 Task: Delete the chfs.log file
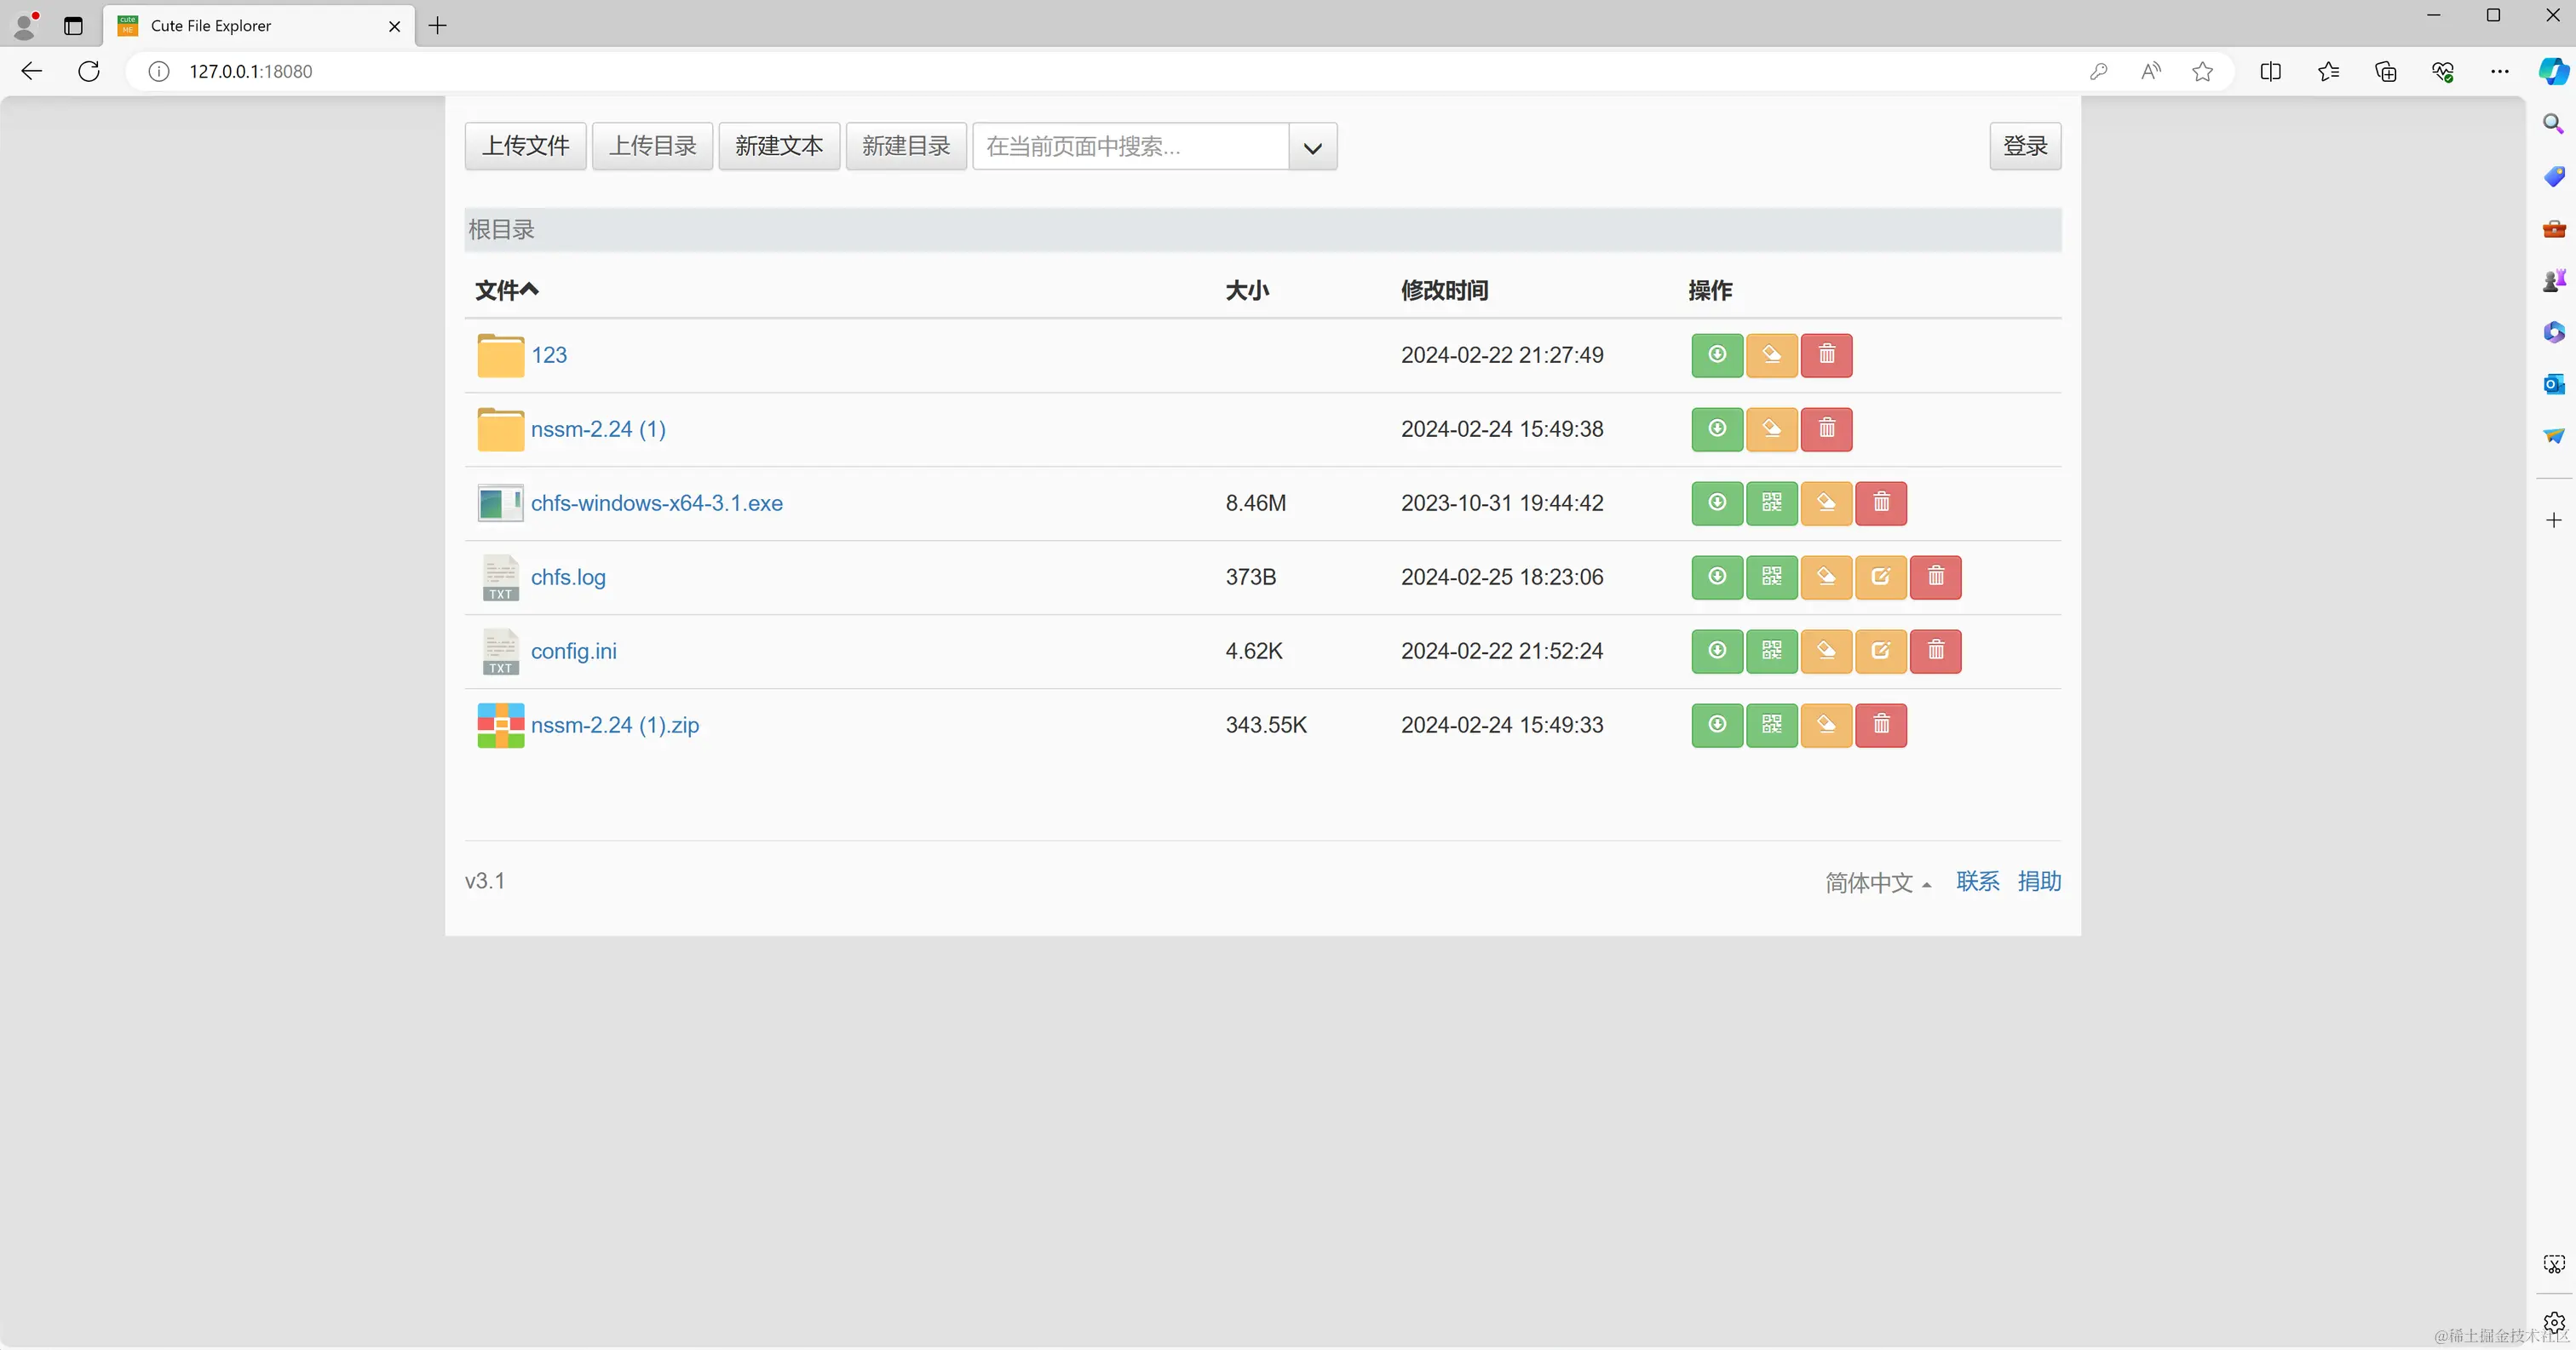click(x=1935, y=577)
